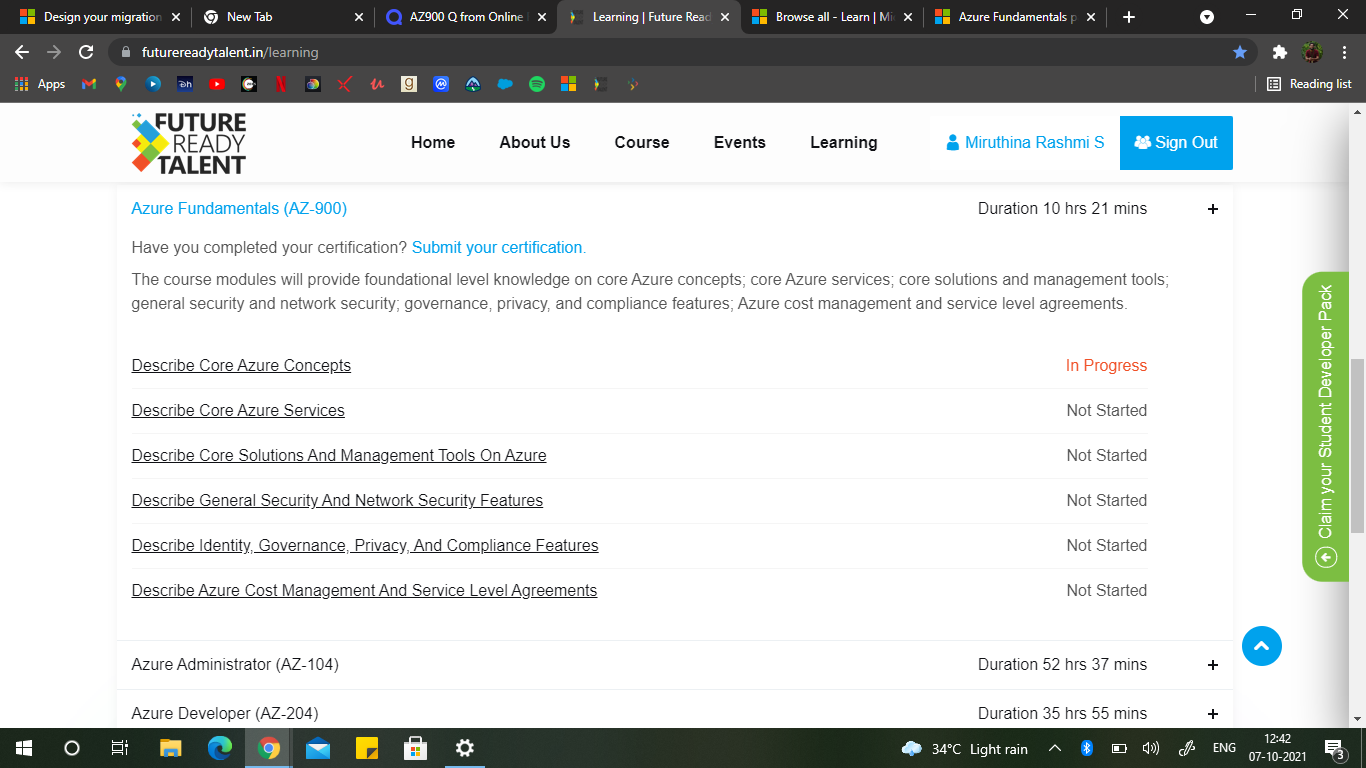Screen dimensions: 1366x768
Task: Click the Future Ready Talent logo
Action: click(189, 143)
